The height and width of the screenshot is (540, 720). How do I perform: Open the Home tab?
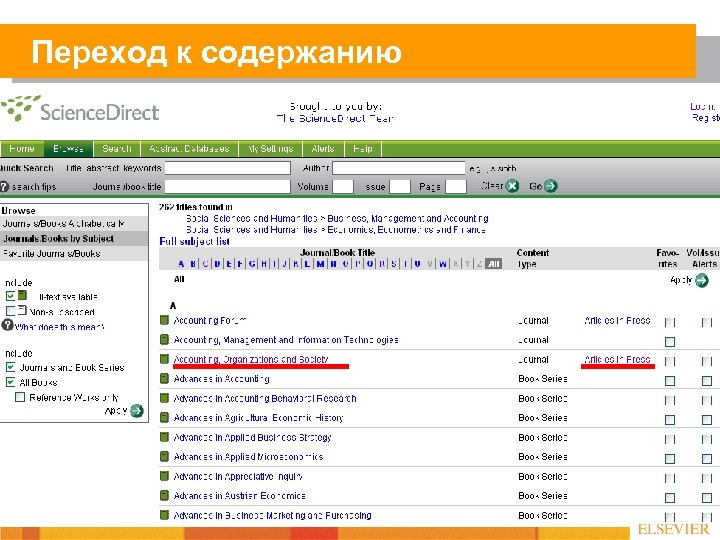pos(22,149)
